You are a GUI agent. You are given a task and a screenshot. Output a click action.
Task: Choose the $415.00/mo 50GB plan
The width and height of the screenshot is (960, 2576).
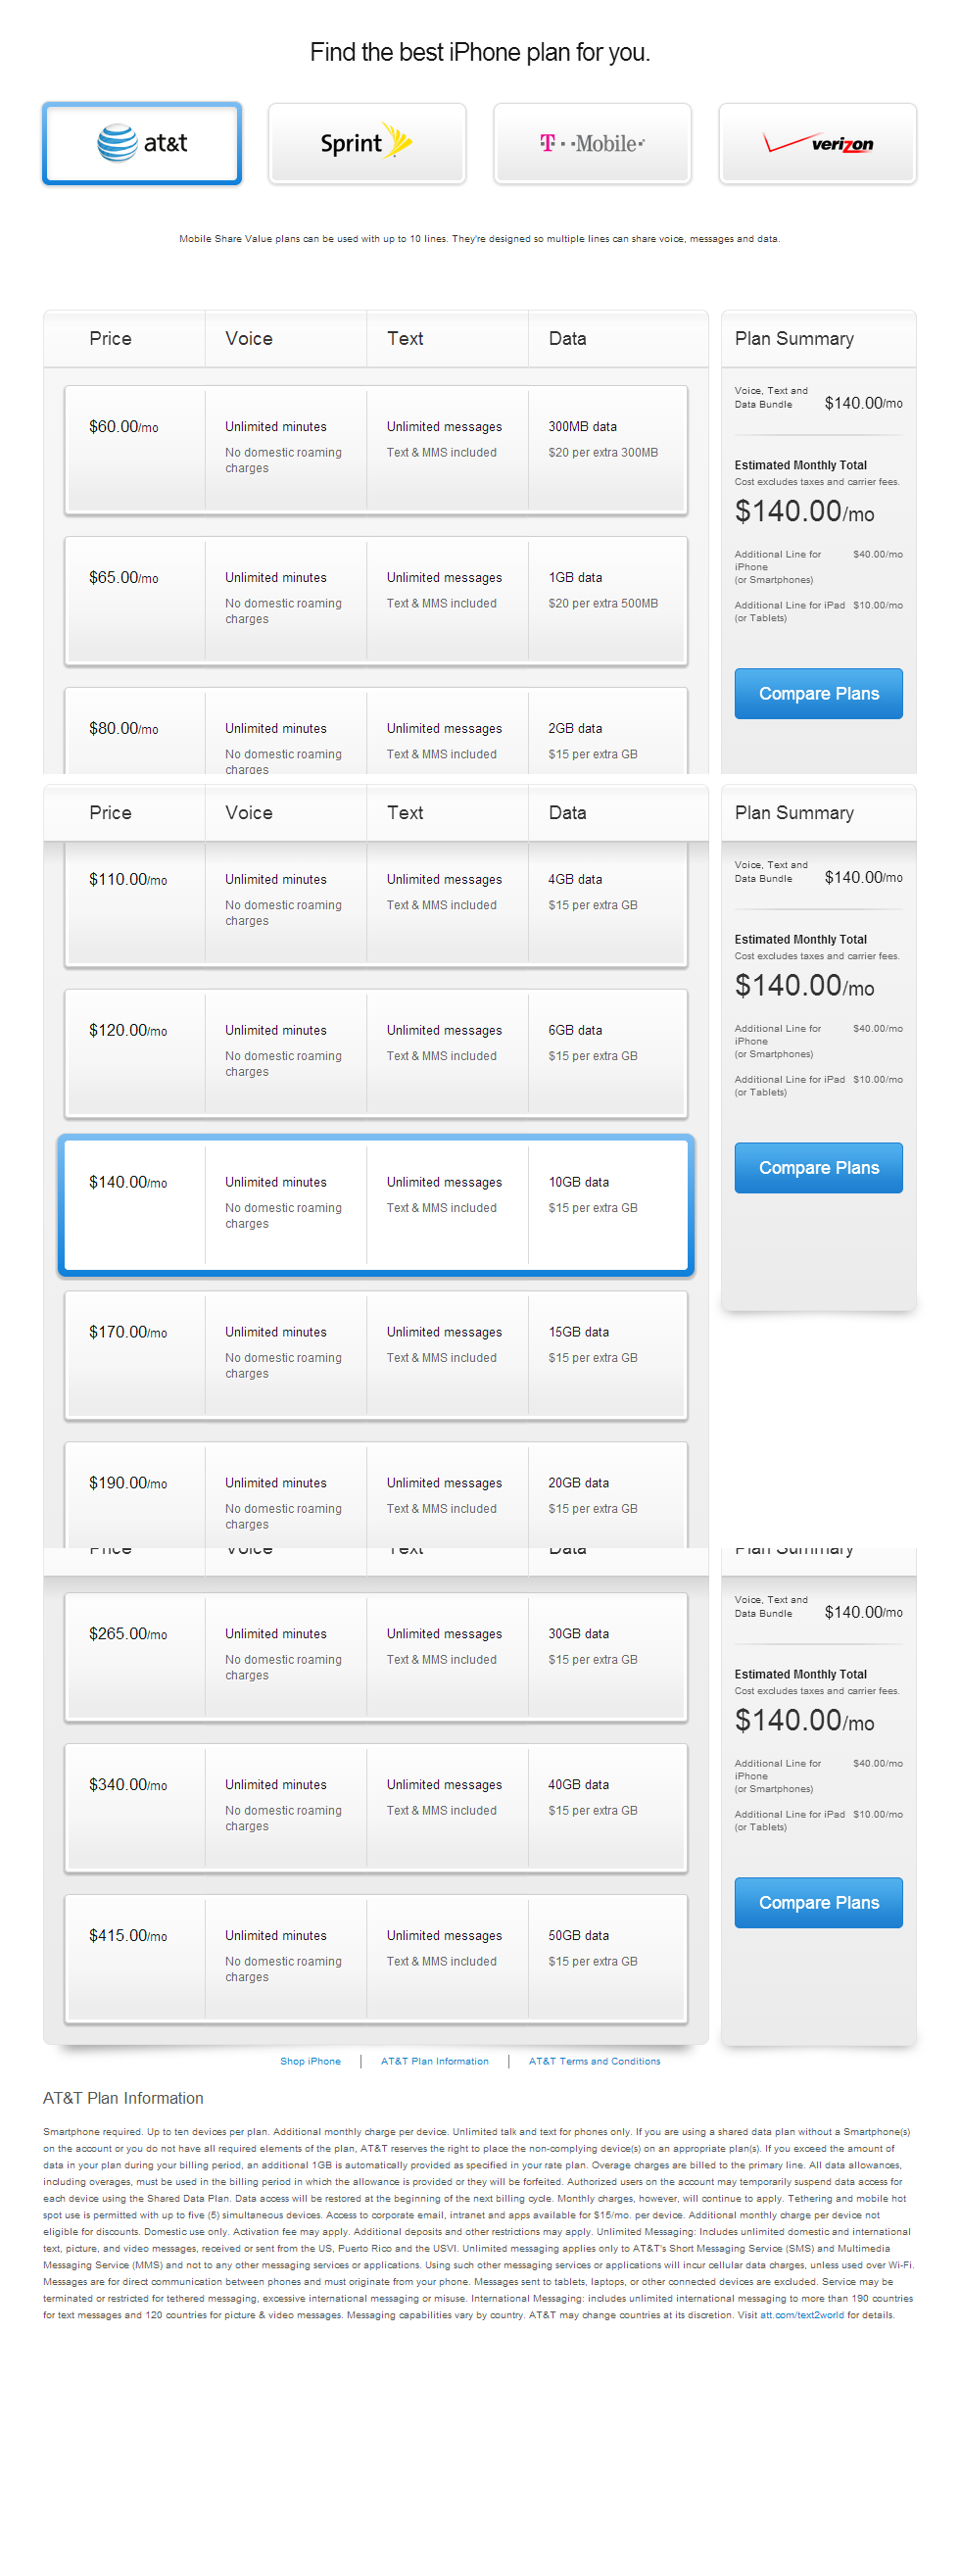click(376, 1959)
